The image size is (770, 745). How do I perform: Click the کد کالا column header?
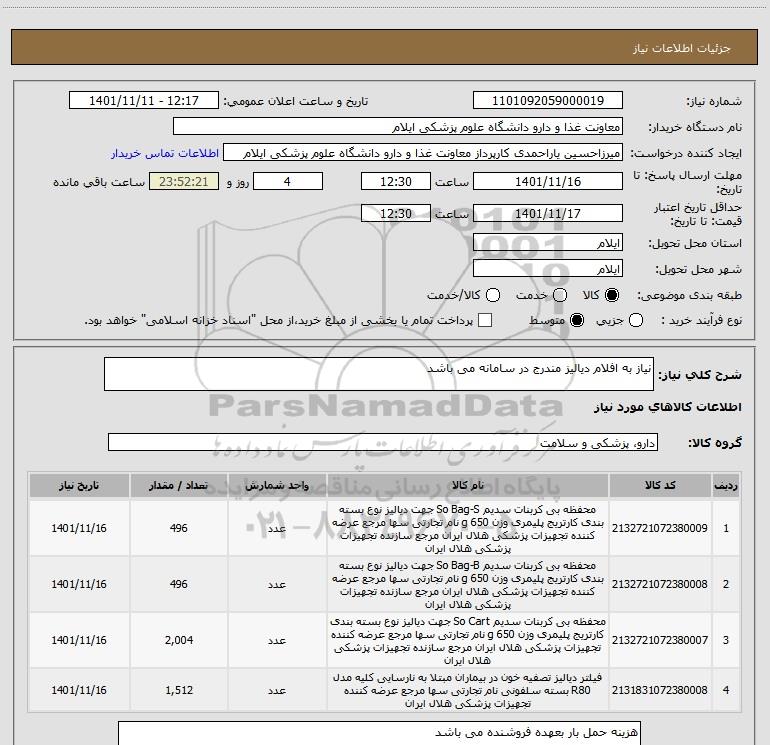click(x=660, y=486)
